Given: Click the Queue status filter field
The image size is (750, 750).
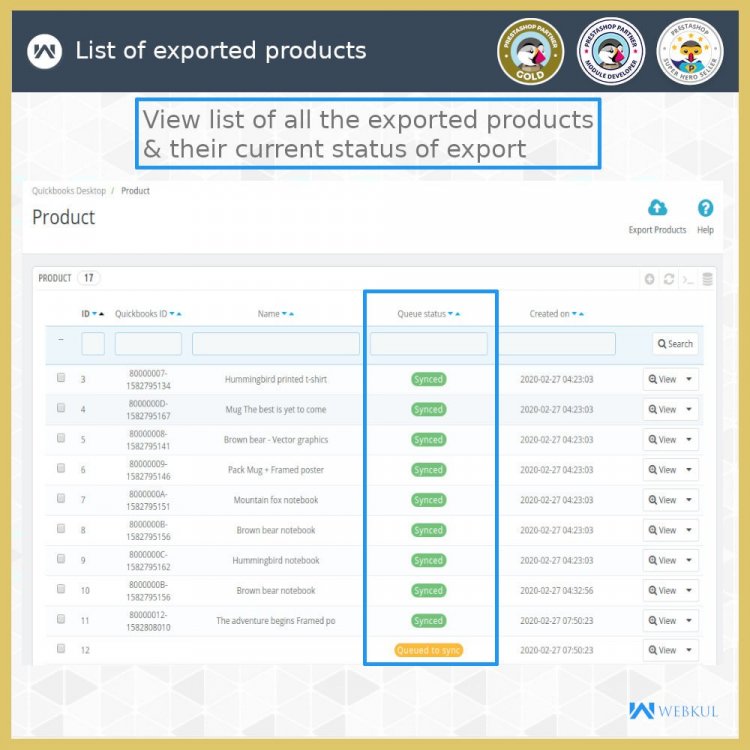Looking at the screenshot, I should click(x=429, y=344).
